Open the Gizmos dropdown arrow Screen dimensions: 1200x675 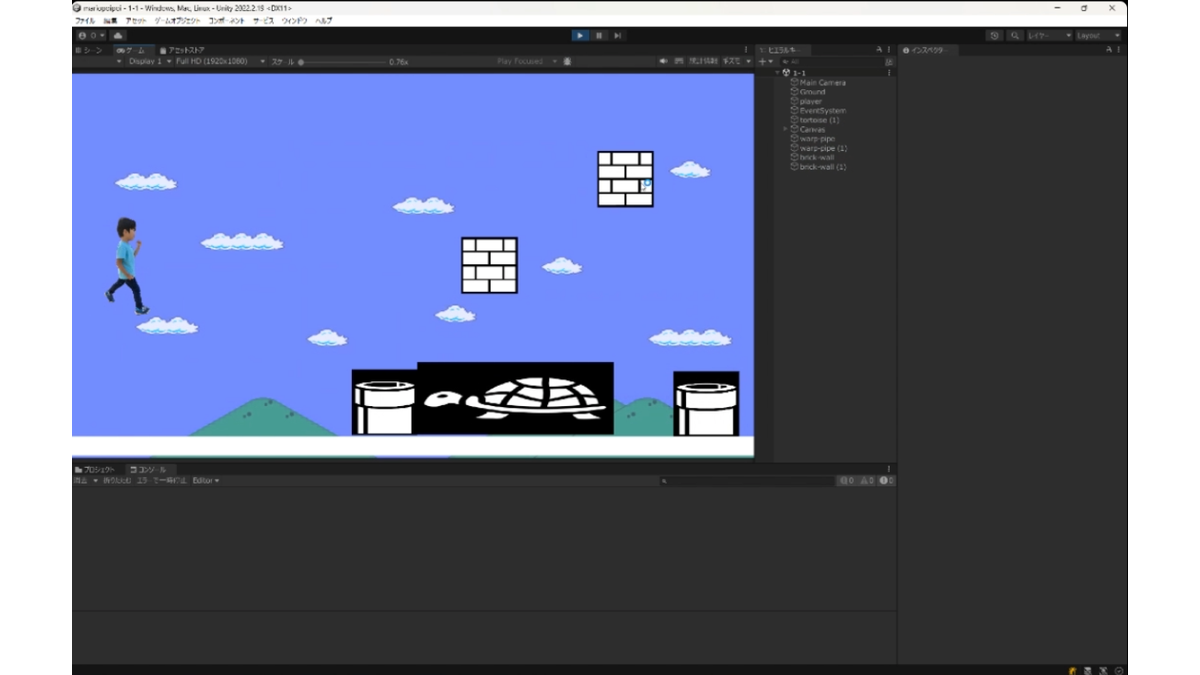coord(749,61)
